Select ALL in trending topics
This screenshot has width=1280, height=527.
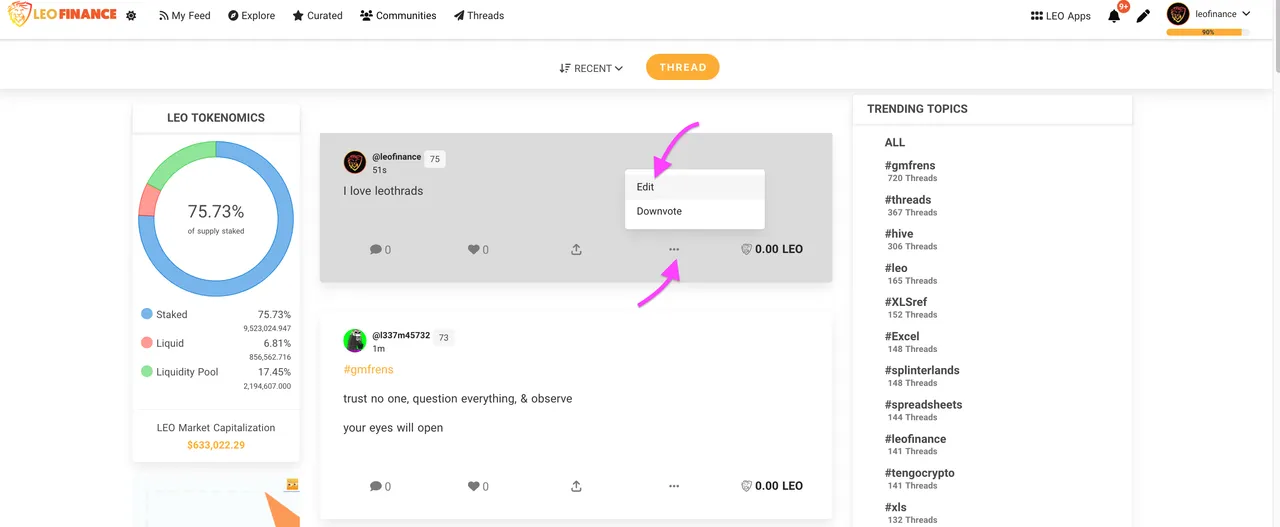point(895,143)
